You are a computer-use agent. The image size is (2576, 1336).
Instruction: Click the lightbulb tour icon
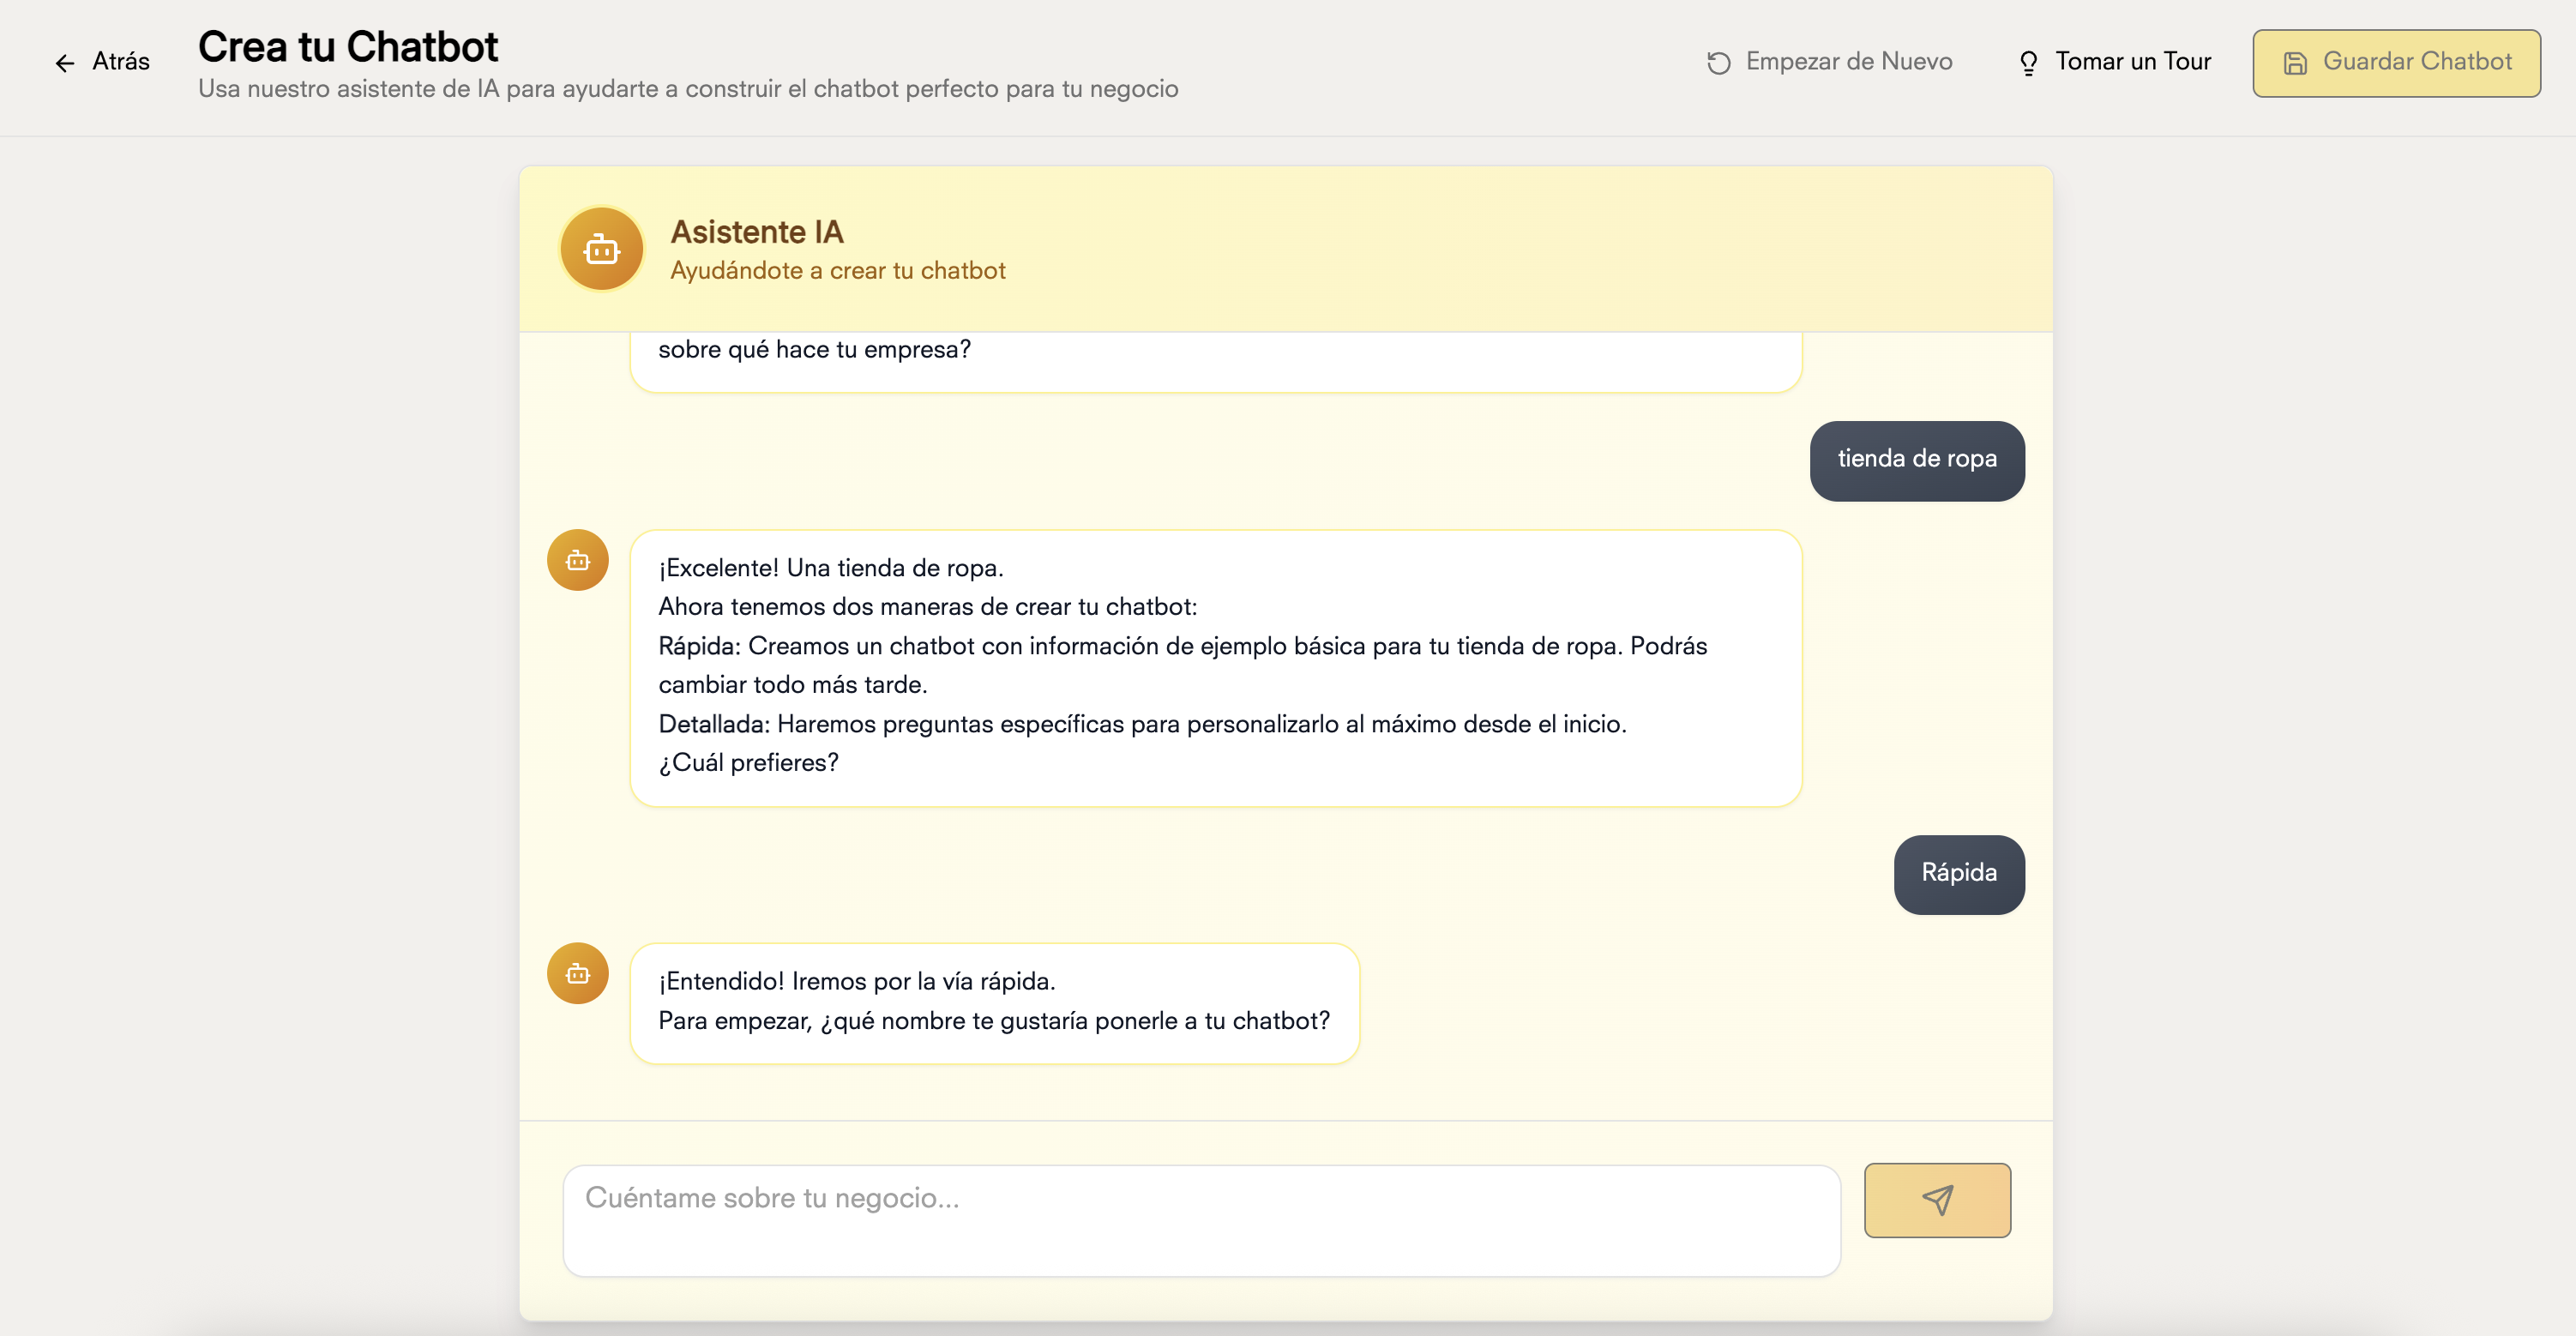pyautogui.click(x=2028, y=63)
